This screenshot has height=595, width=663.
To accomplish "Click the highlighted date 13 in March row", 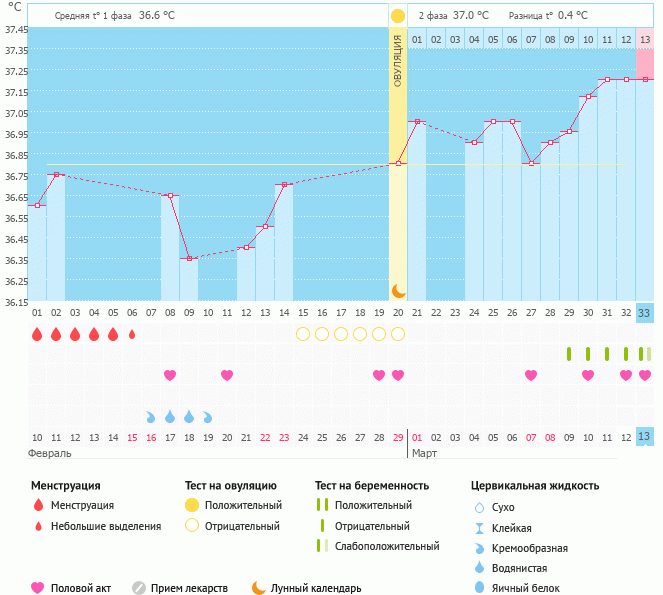I will coord(644,436).
